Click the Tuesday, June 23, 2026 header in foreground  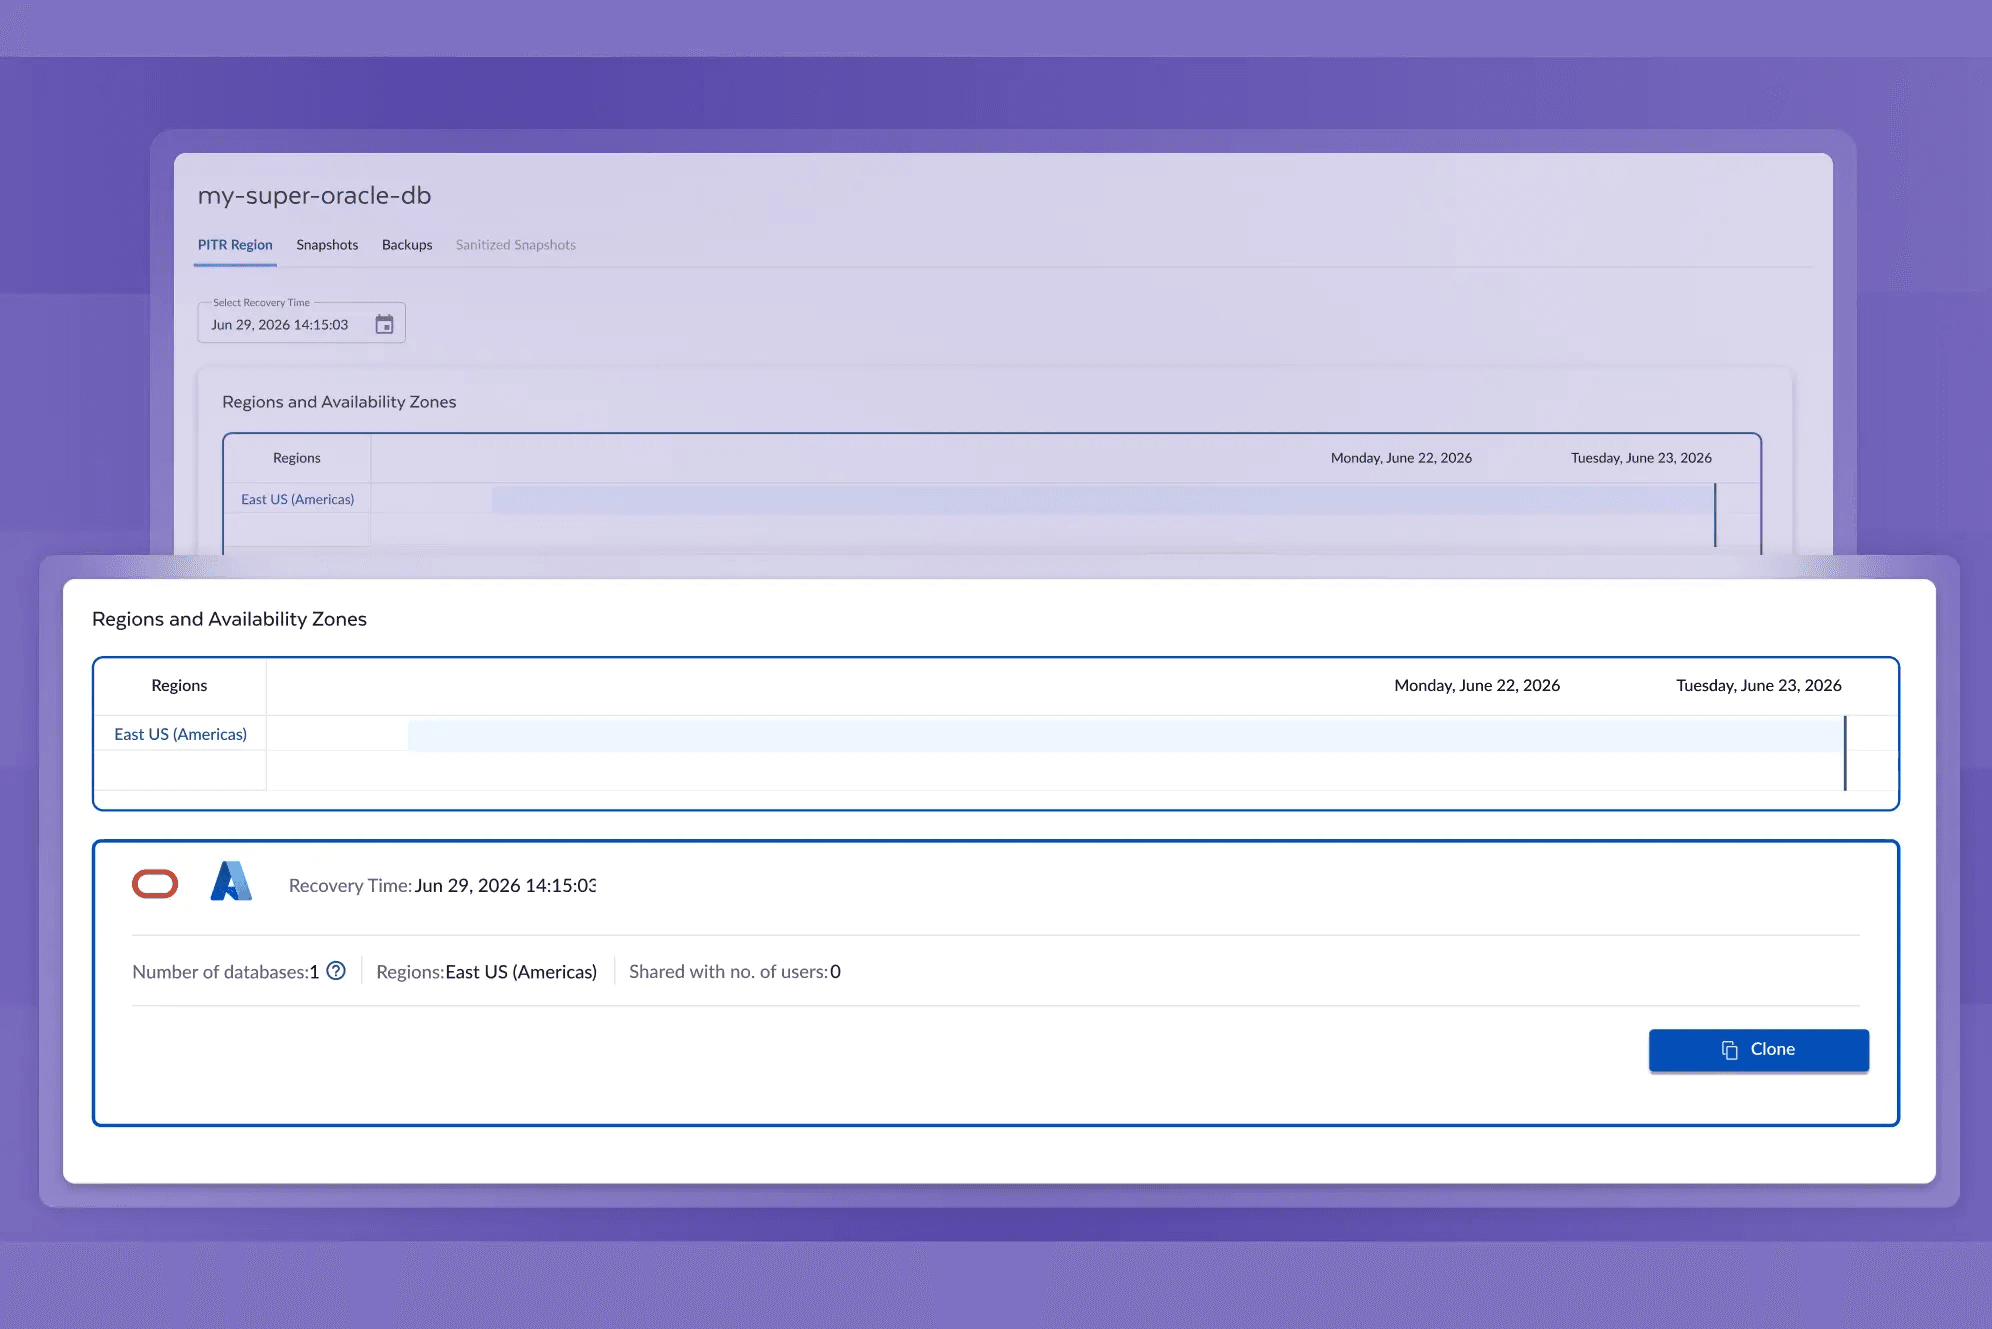point(1759,685)
